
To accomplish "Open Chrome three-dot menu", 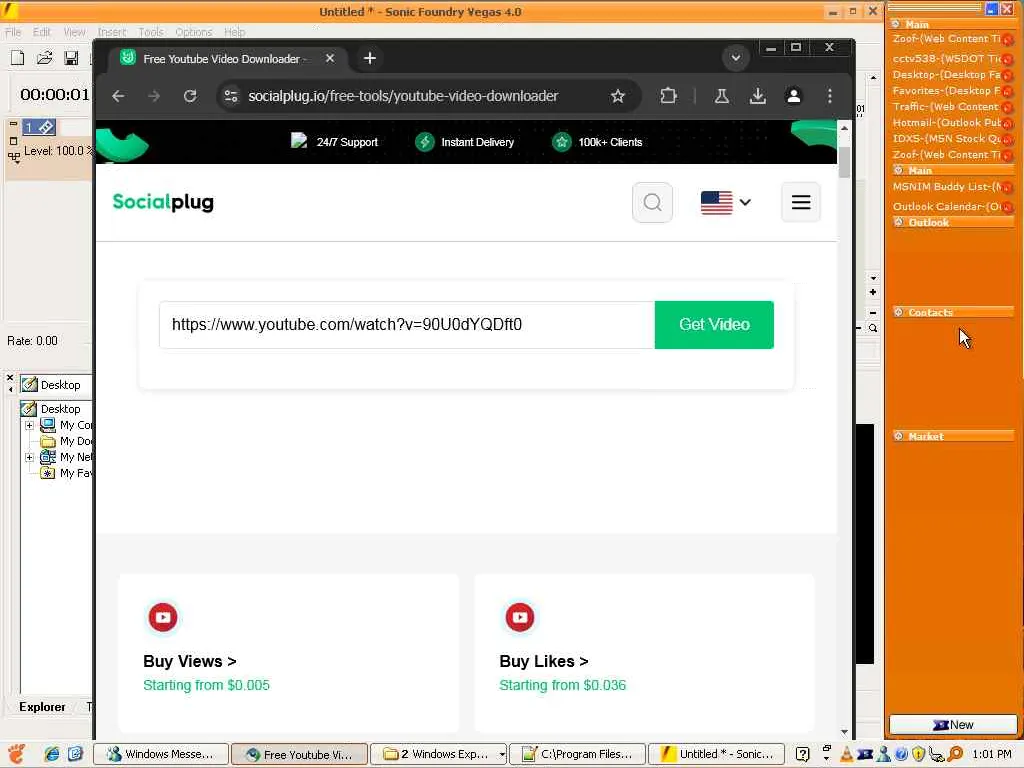I will (x=829, y=96).
